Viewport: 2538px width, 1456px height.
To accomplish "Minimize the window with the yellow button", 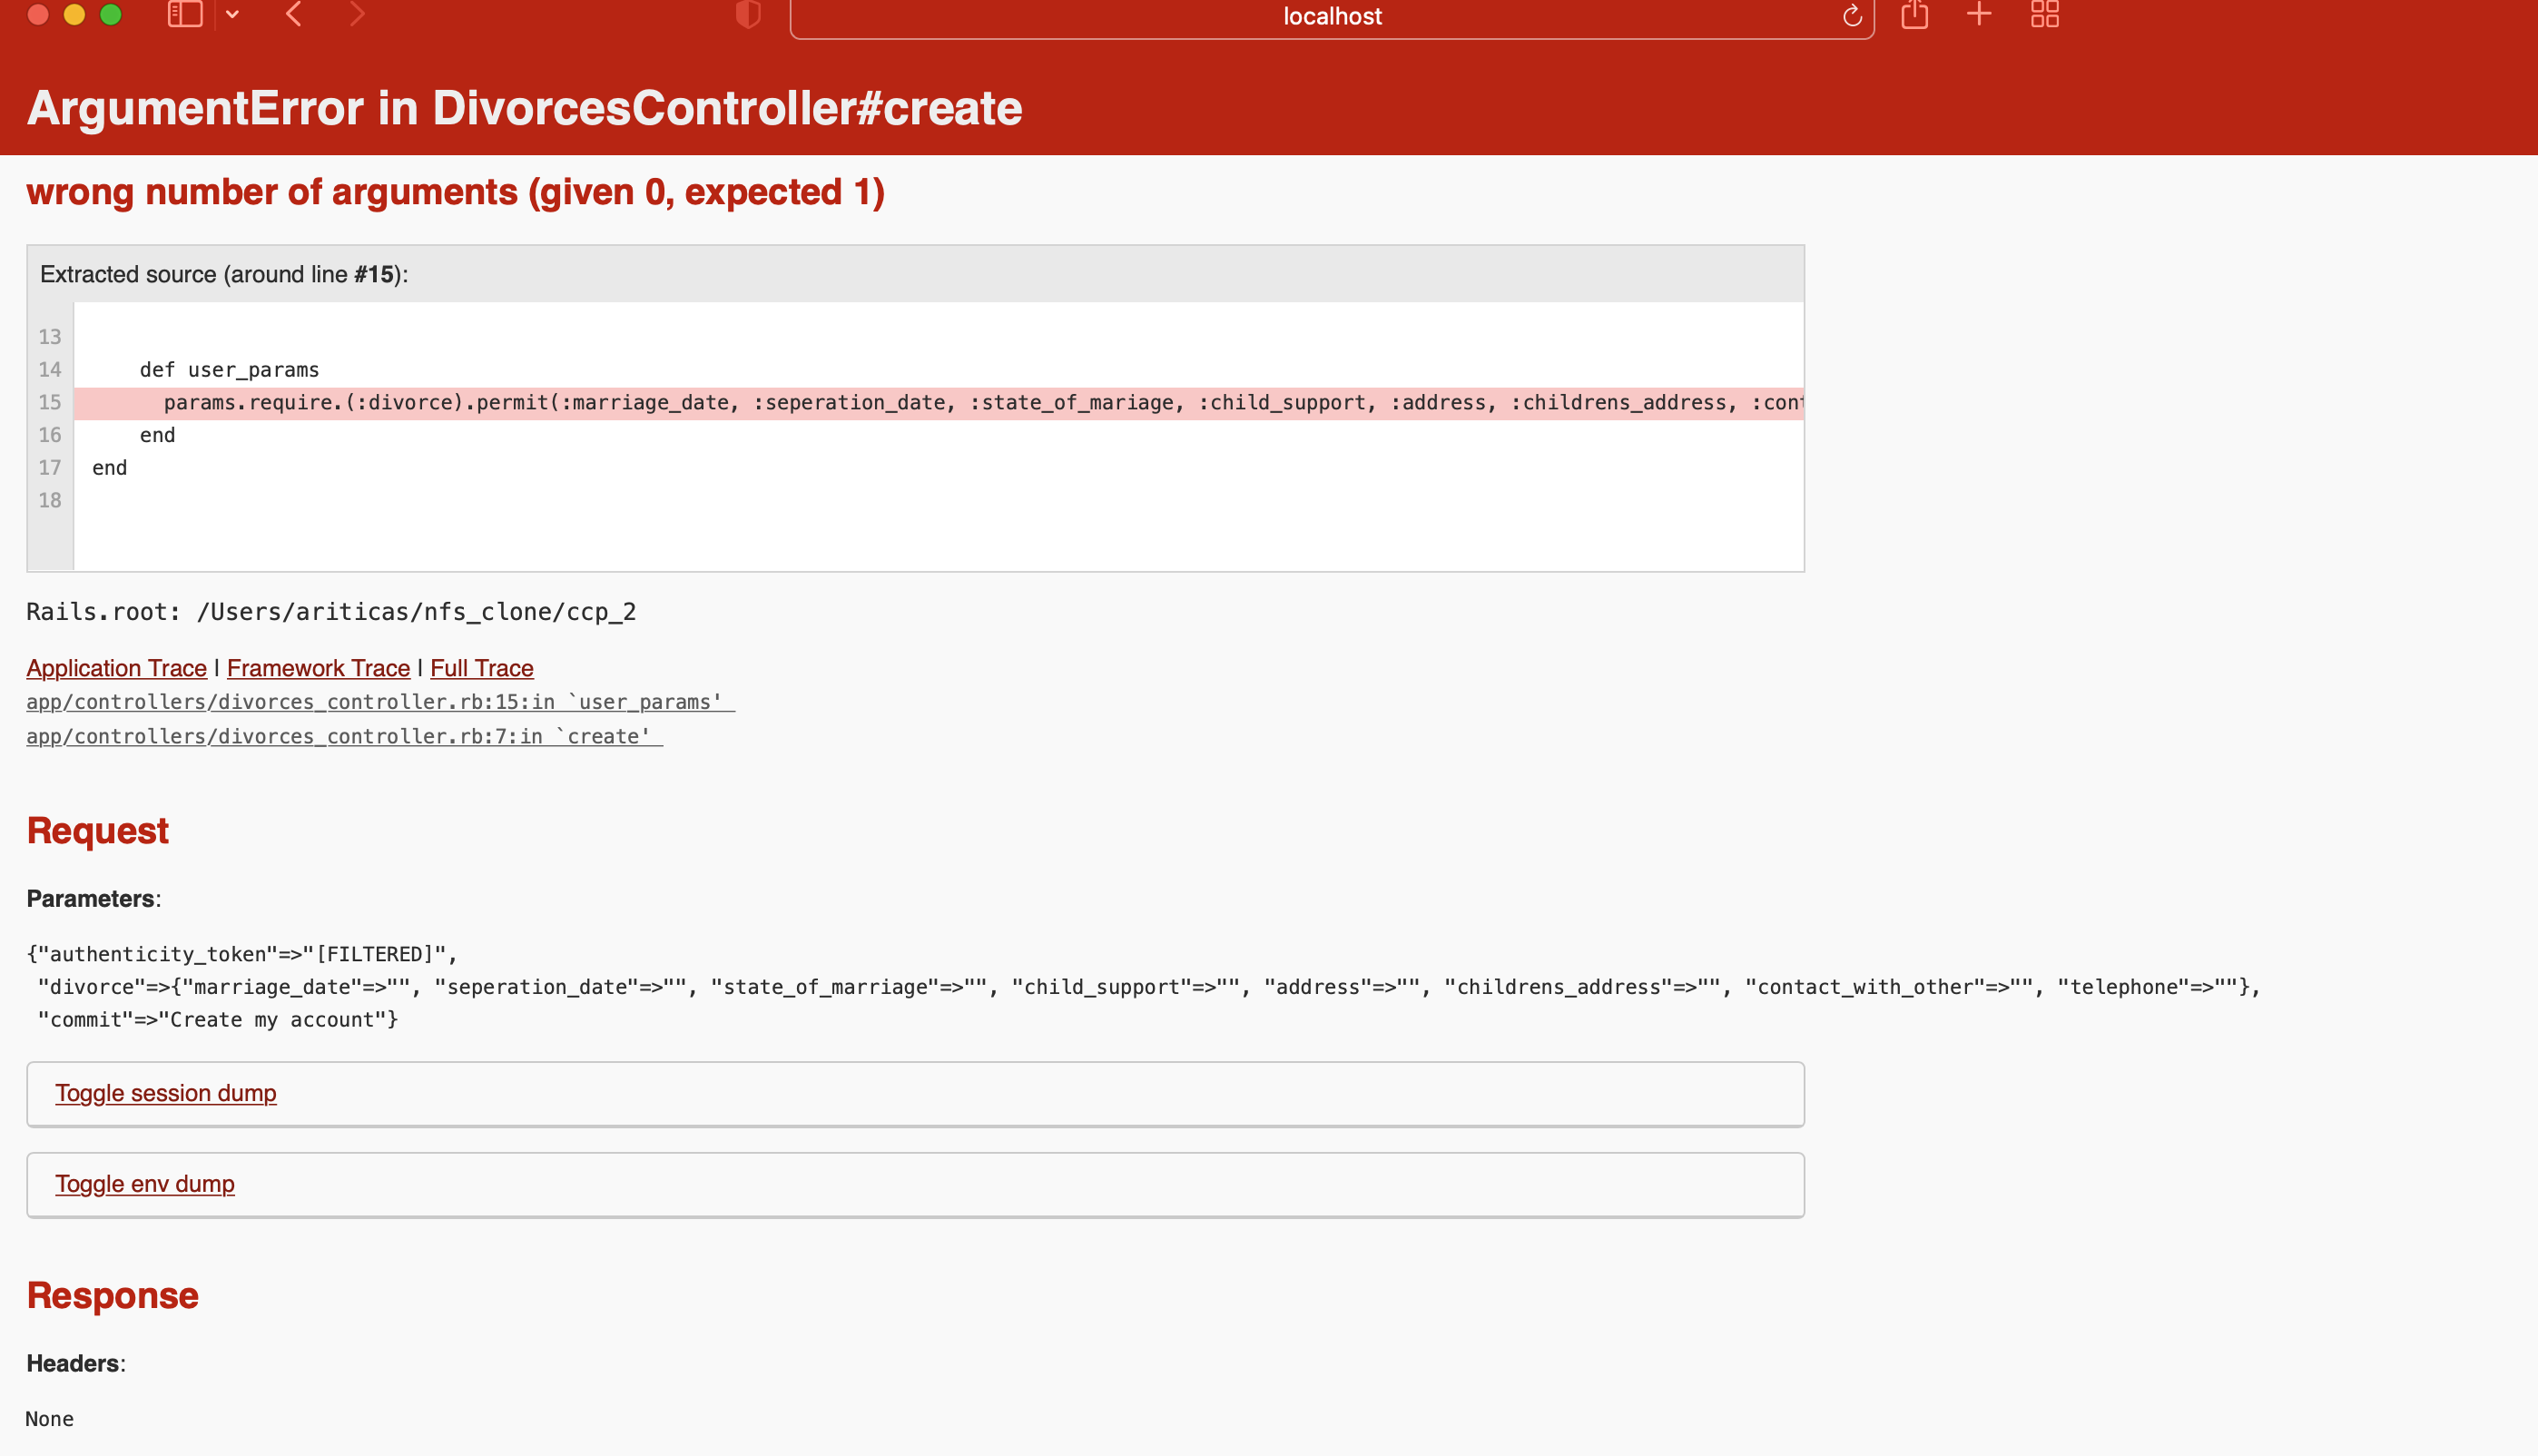I will click(x=74, y=14).
